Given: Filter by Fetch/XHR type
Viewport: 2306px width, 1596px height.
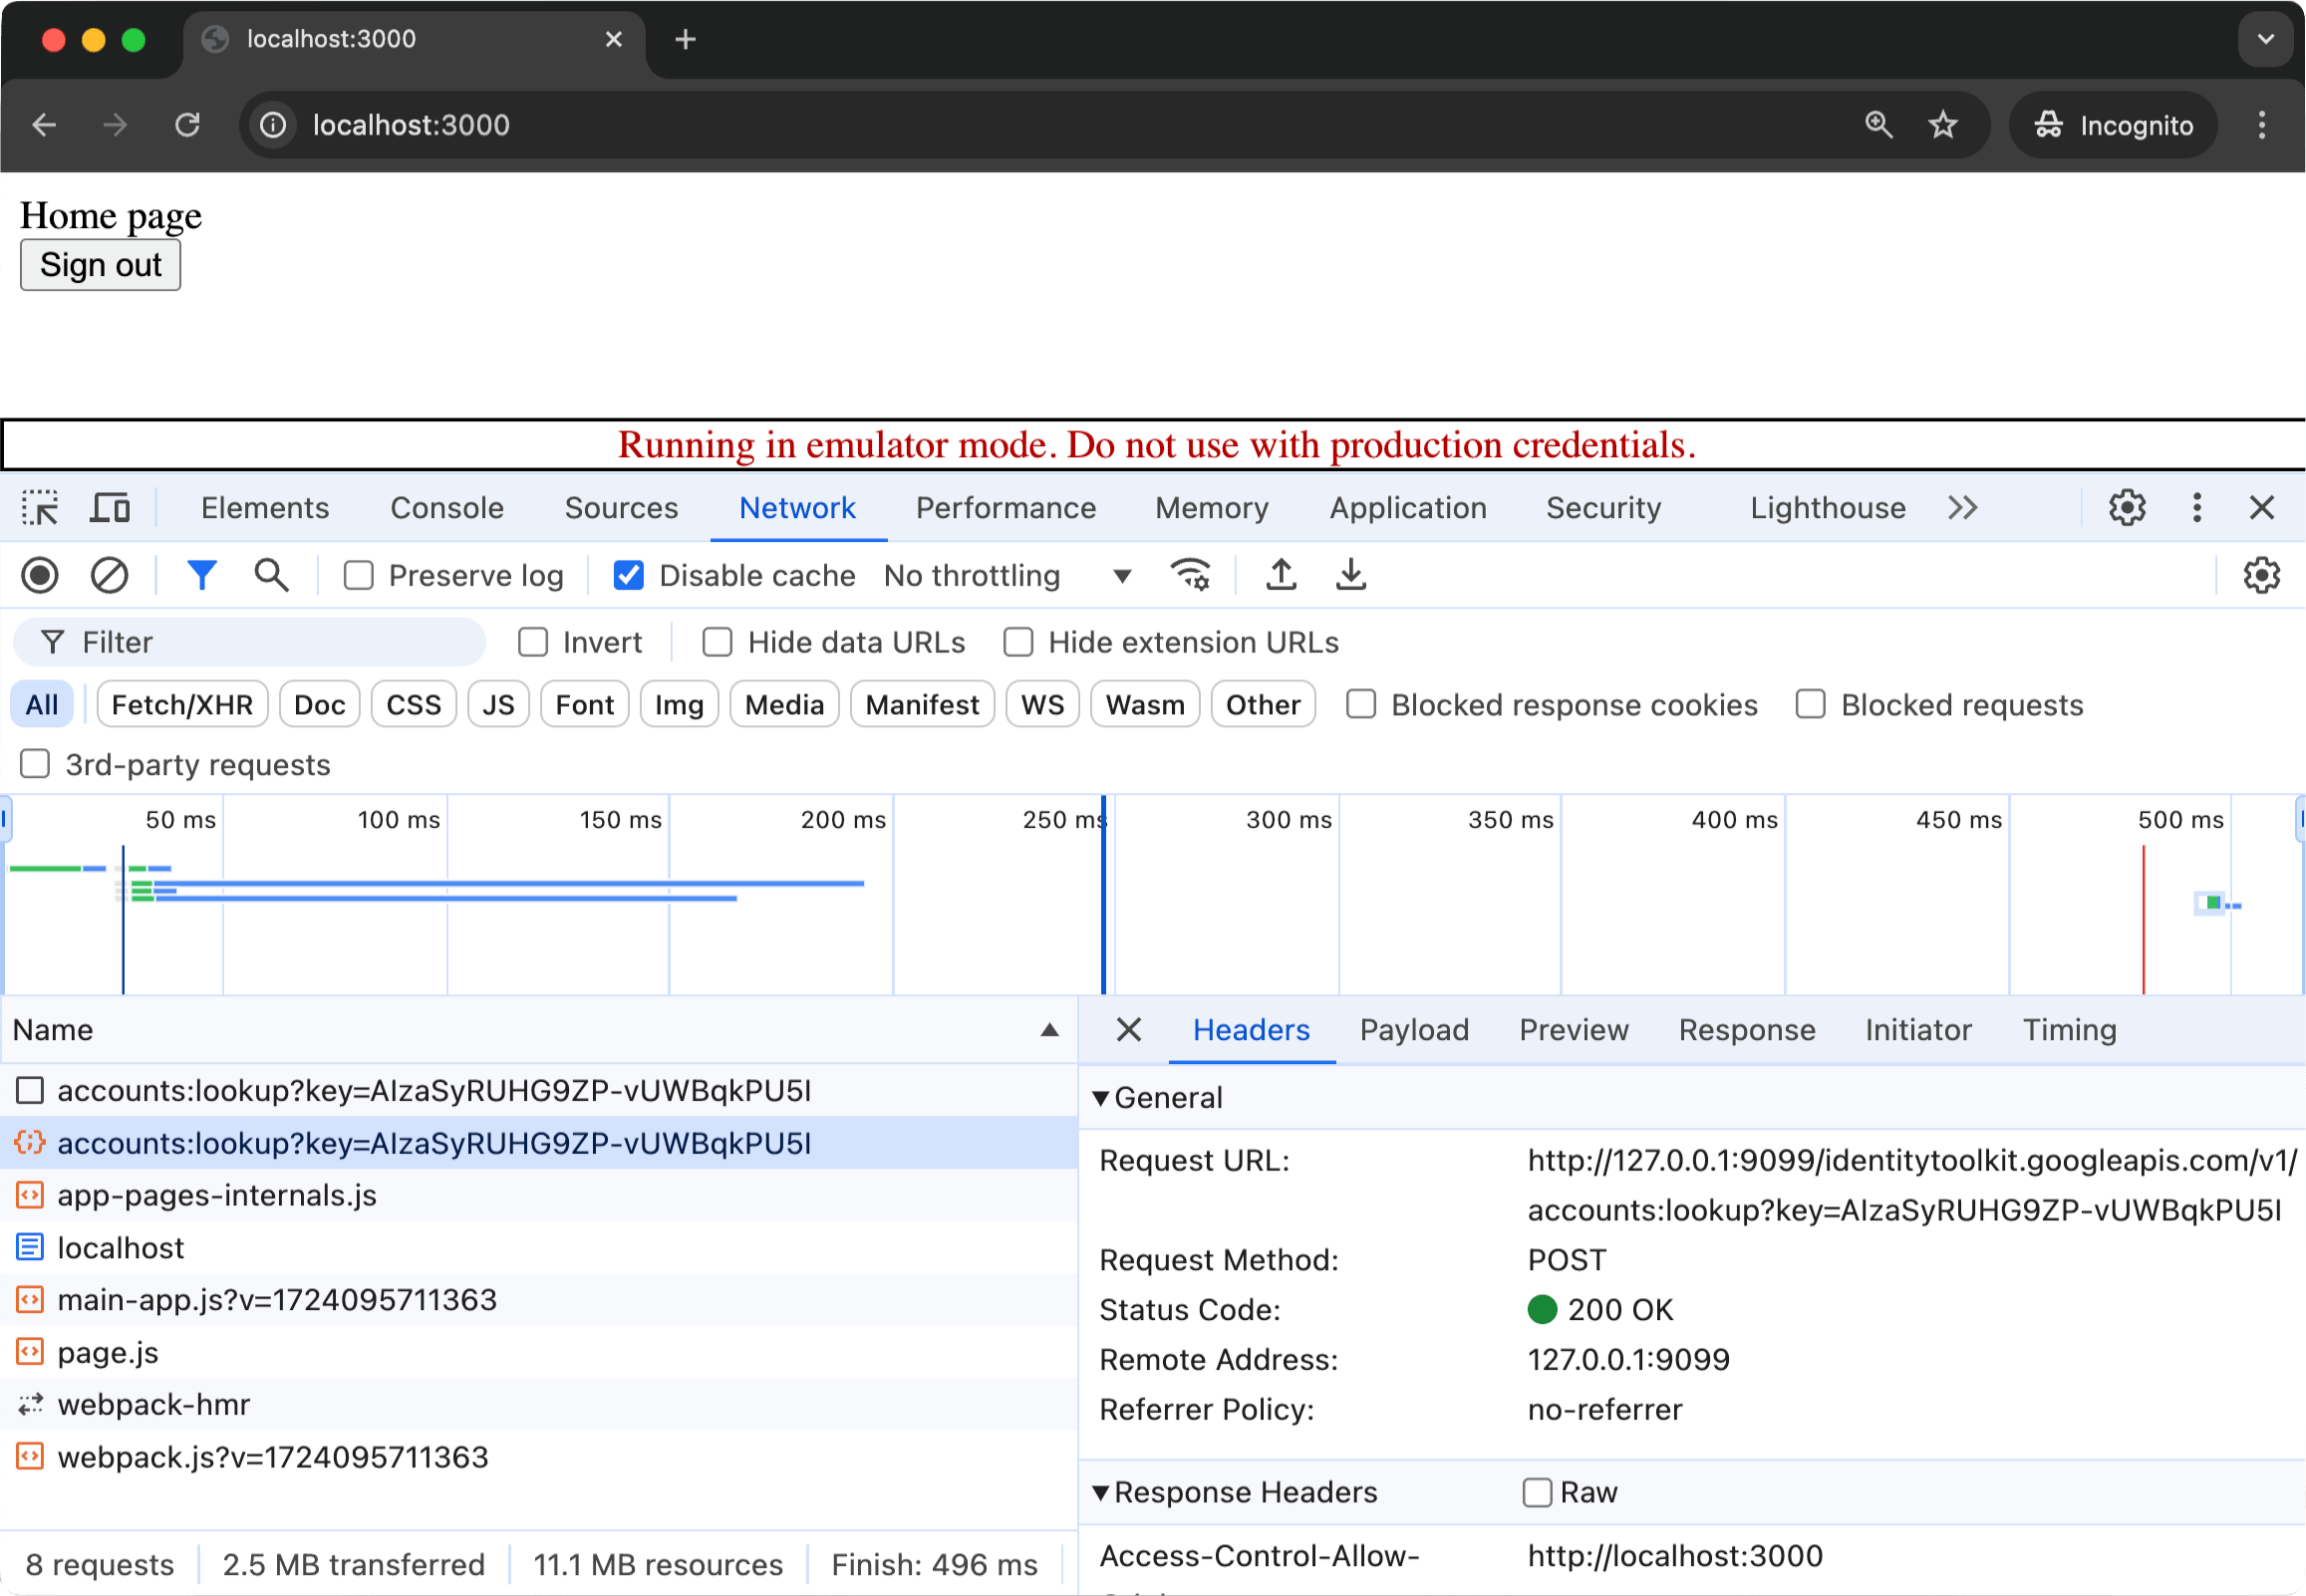Looking at the screenshot, I should [x=182, y=705].
